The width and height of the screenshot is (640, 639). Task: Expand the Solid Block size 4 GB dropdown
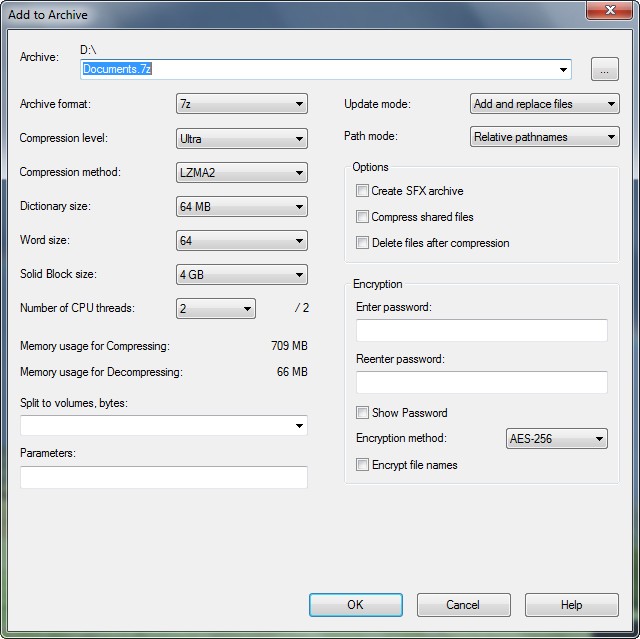242,274
